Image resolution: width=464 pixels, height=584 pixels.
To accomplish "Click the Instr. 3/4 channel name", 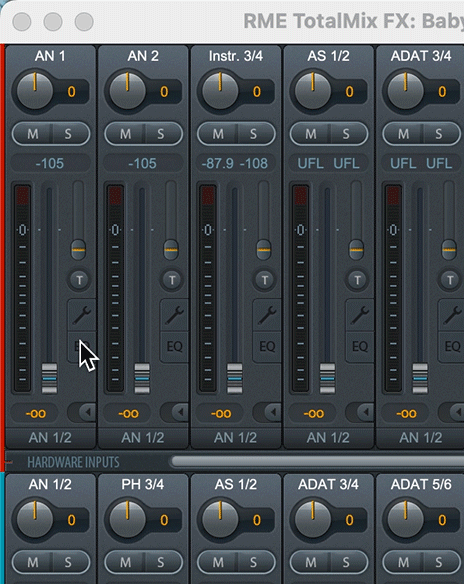I will click(x=236, y=56).
